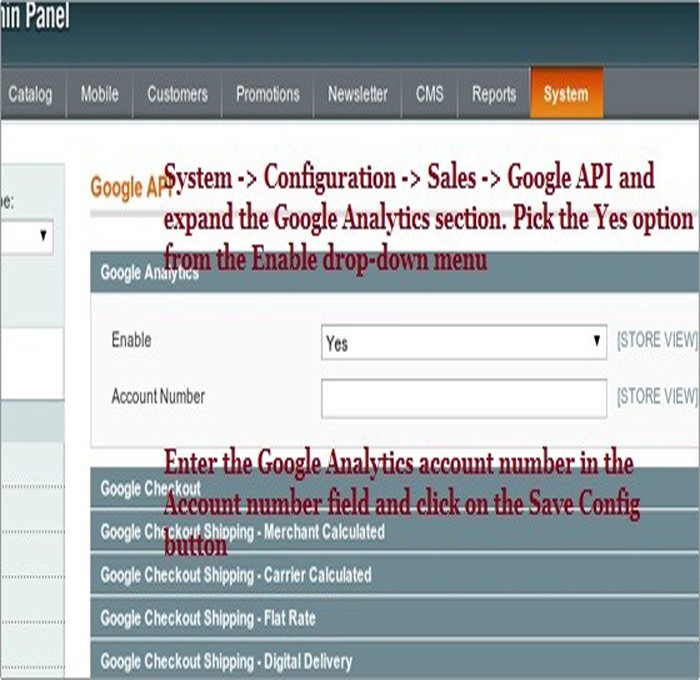The height and width of the screenshot is (680, 700).
Task: Open the Reports menu
Action: pyautogui.click(x=494, y=94)
